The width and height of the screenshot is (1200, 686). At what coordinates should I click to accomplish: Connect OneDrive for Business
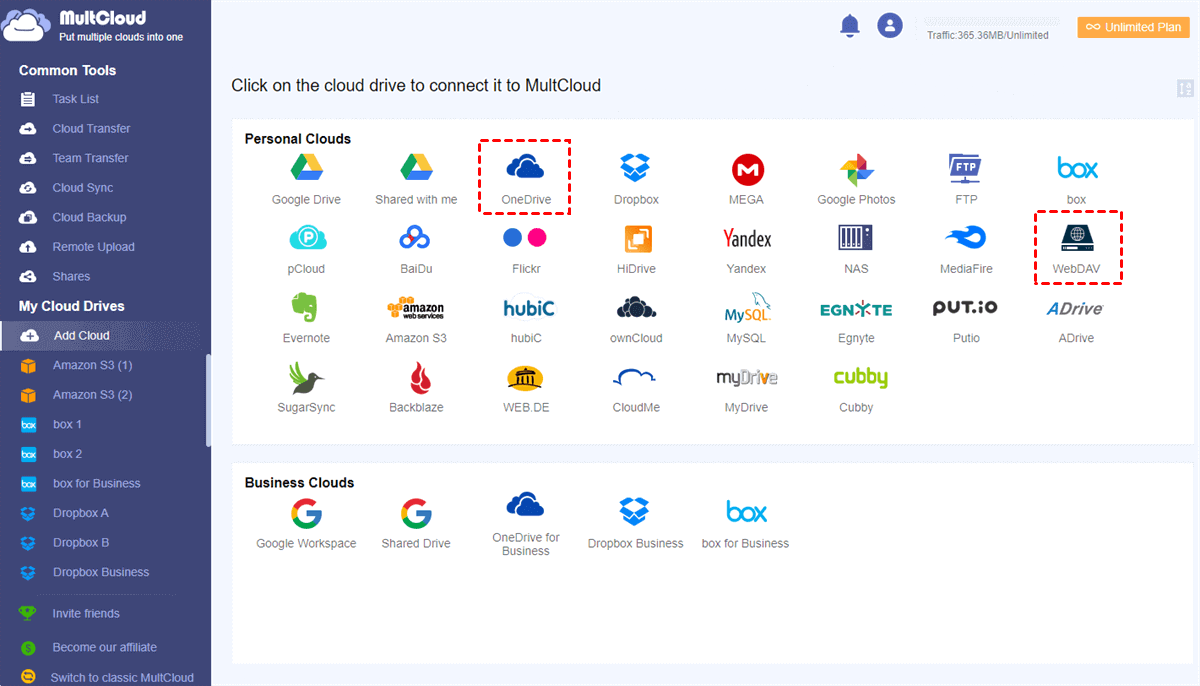pyautogui.click(x=526, y=505)
